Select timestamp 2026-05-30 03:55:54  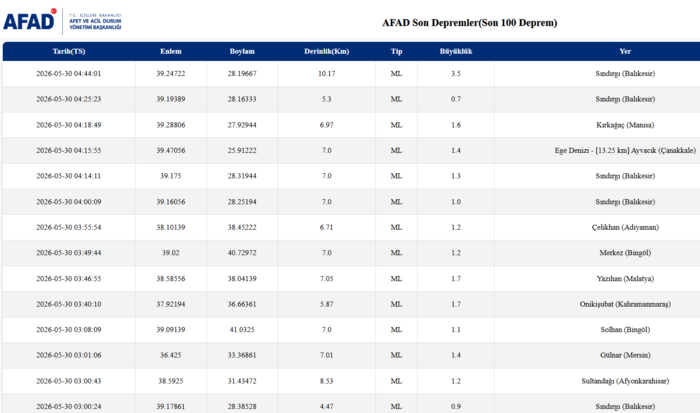click(69, 227)
